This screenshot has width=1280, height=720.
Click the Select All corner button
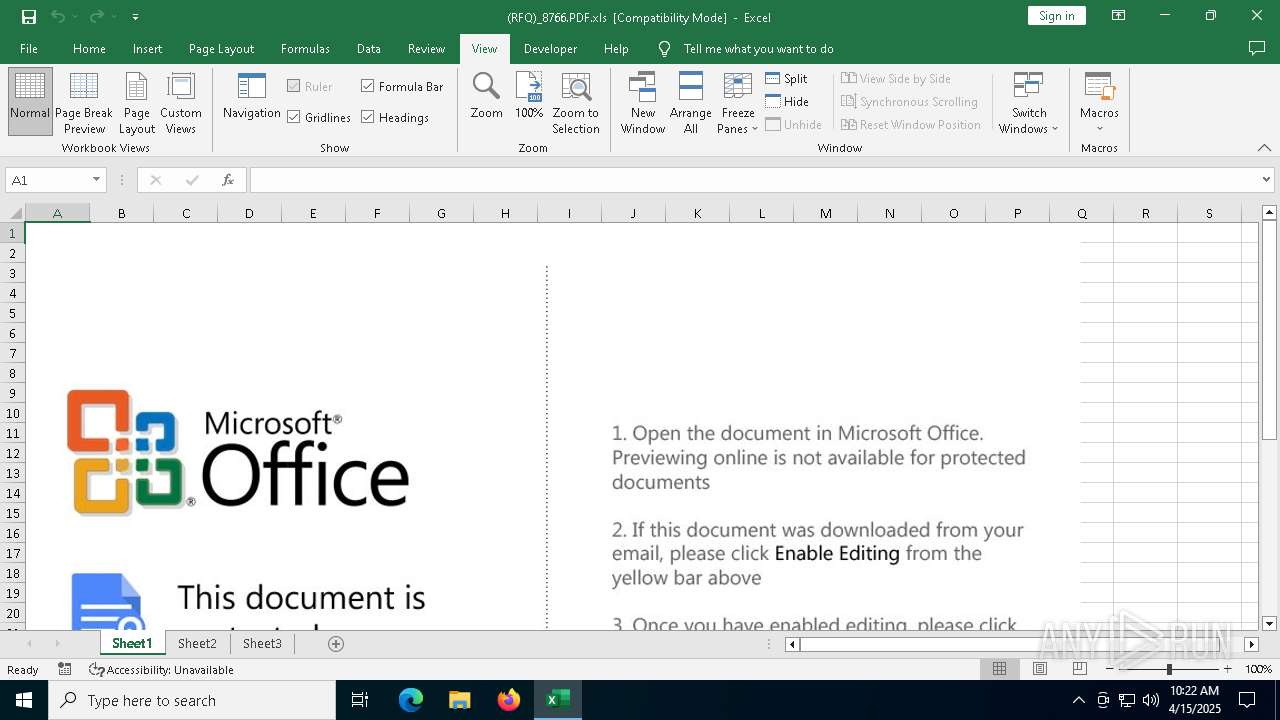[x=13, y=213]
